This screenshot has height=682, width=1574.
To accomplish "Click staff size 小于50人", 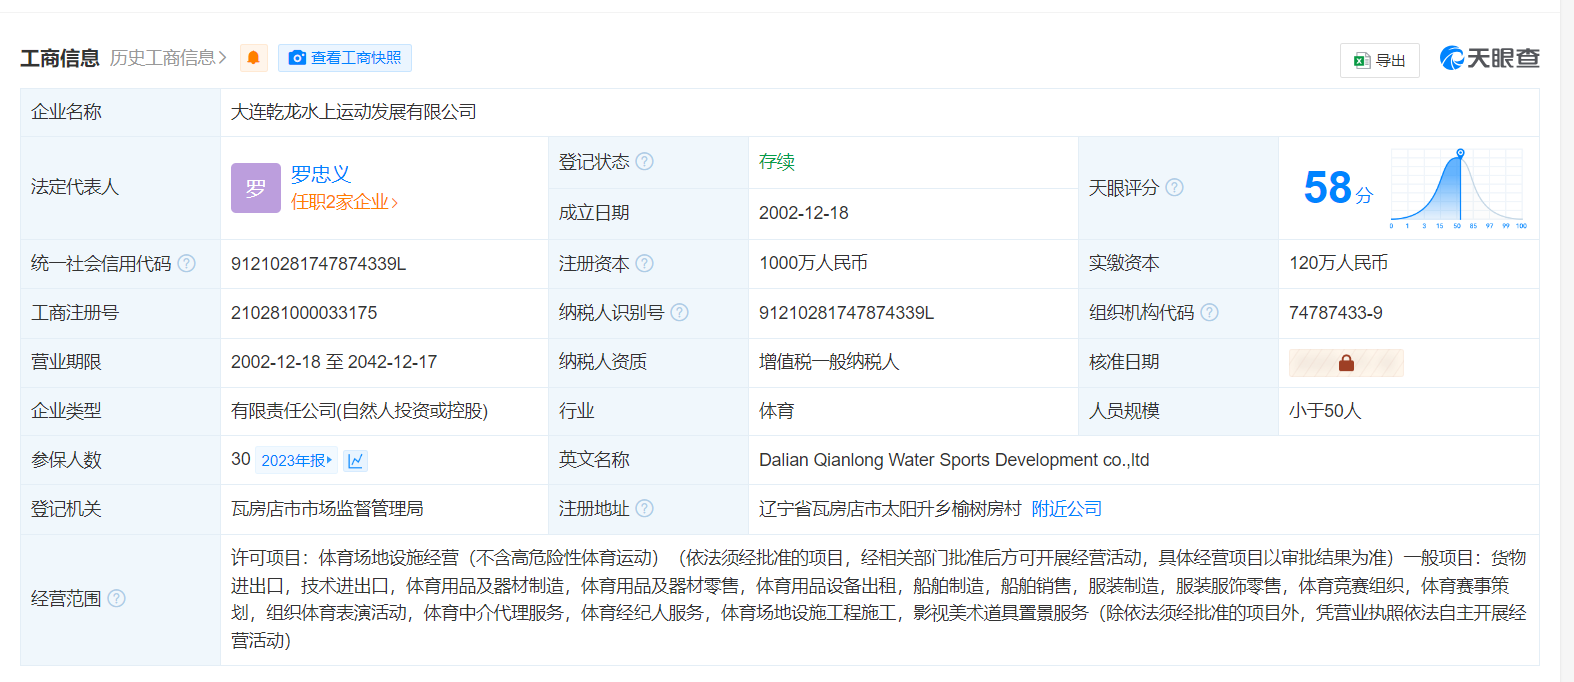I will [x=1325, y=411].
